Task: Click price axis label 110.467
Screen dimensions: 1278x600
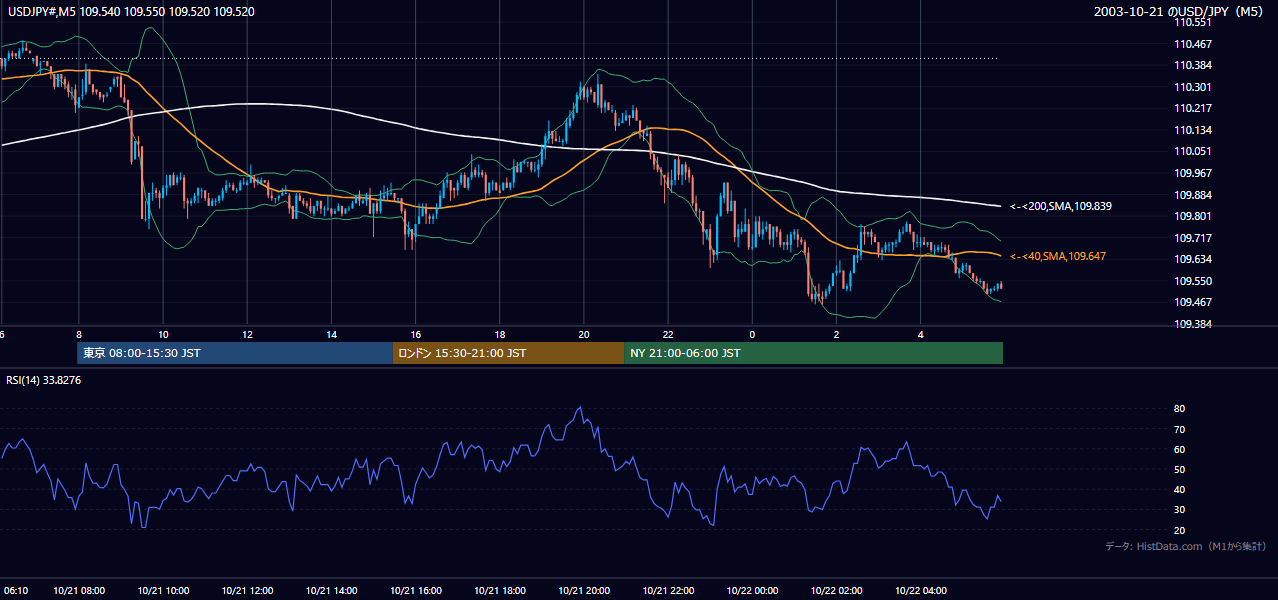Action: (x=1194, y=44)
